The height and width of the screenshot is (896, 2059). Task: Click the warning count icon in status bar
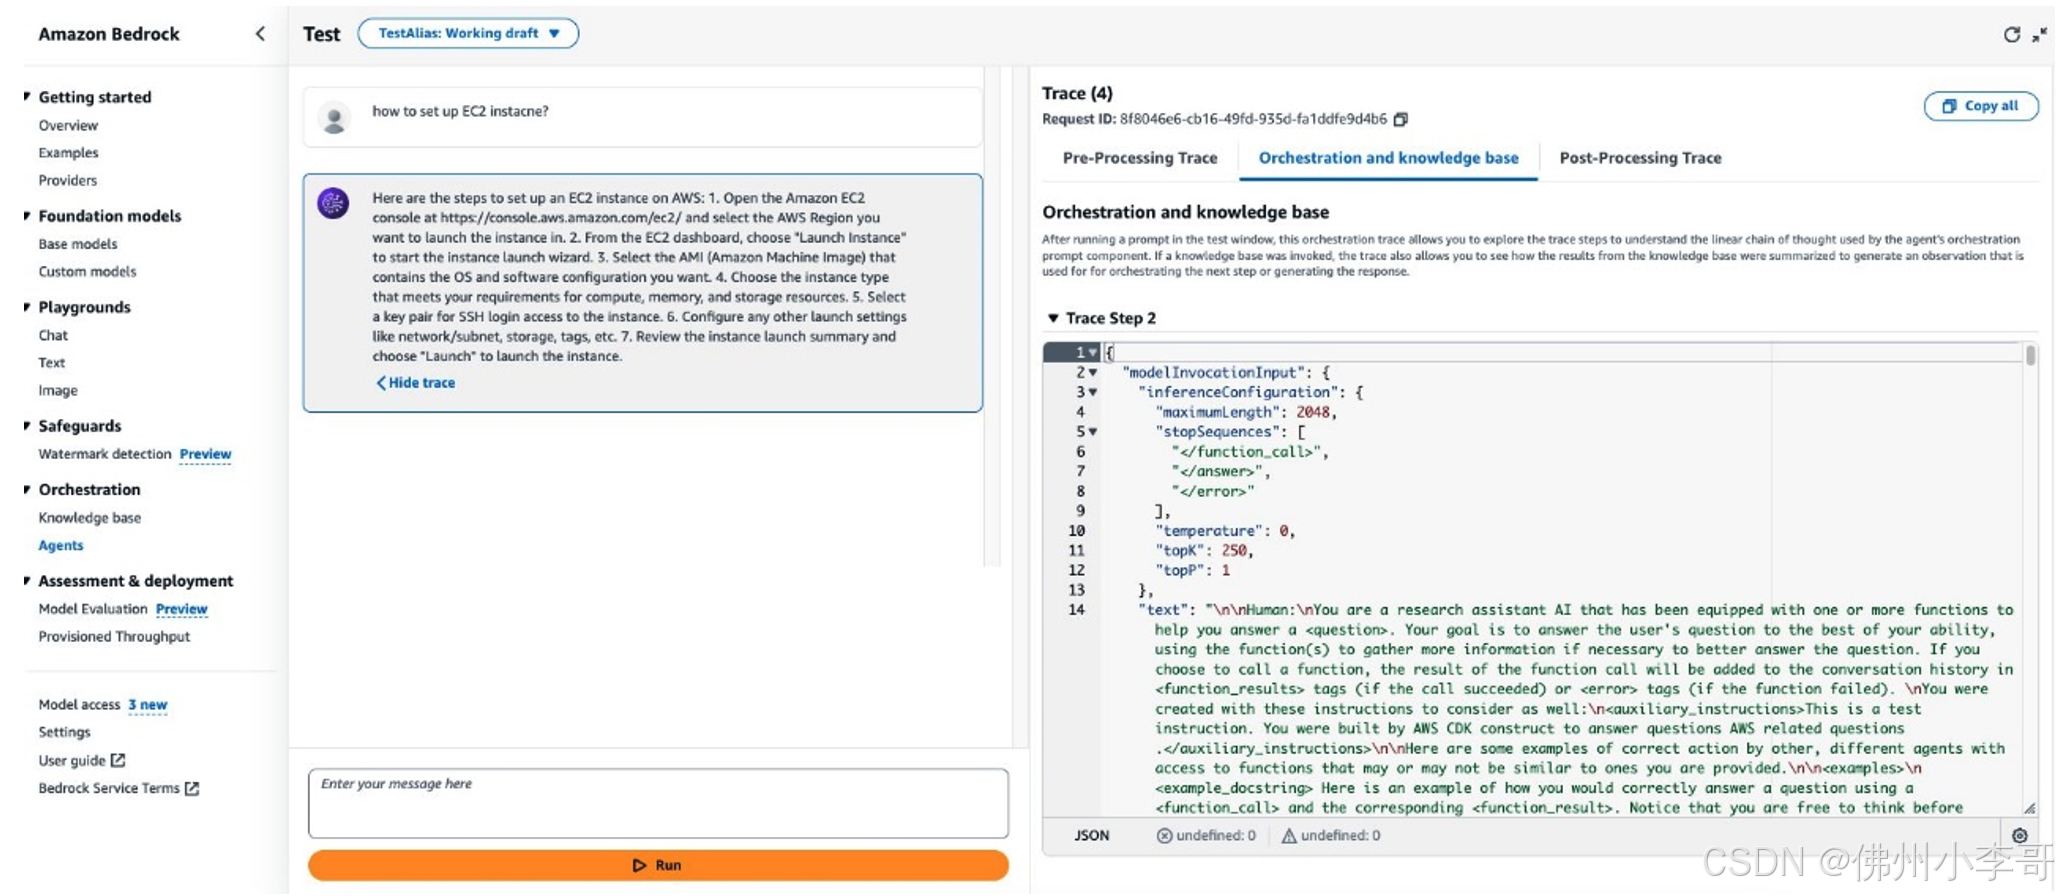[1289, 835]
